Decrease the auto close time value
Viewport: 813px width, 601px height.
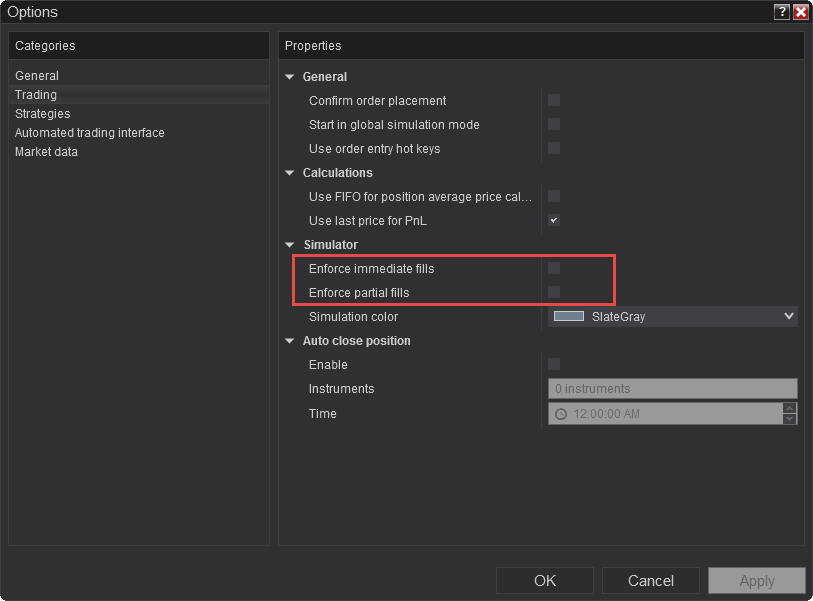[790, 419]
